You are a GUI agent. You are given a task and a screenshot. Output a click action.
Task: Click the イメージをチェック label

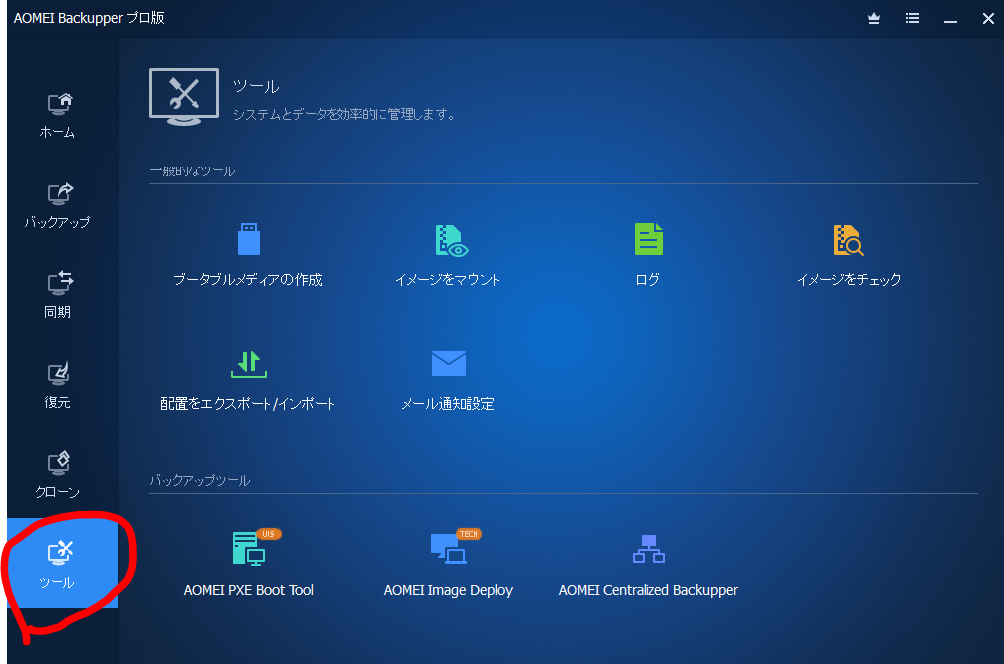[x=848, y=279]
